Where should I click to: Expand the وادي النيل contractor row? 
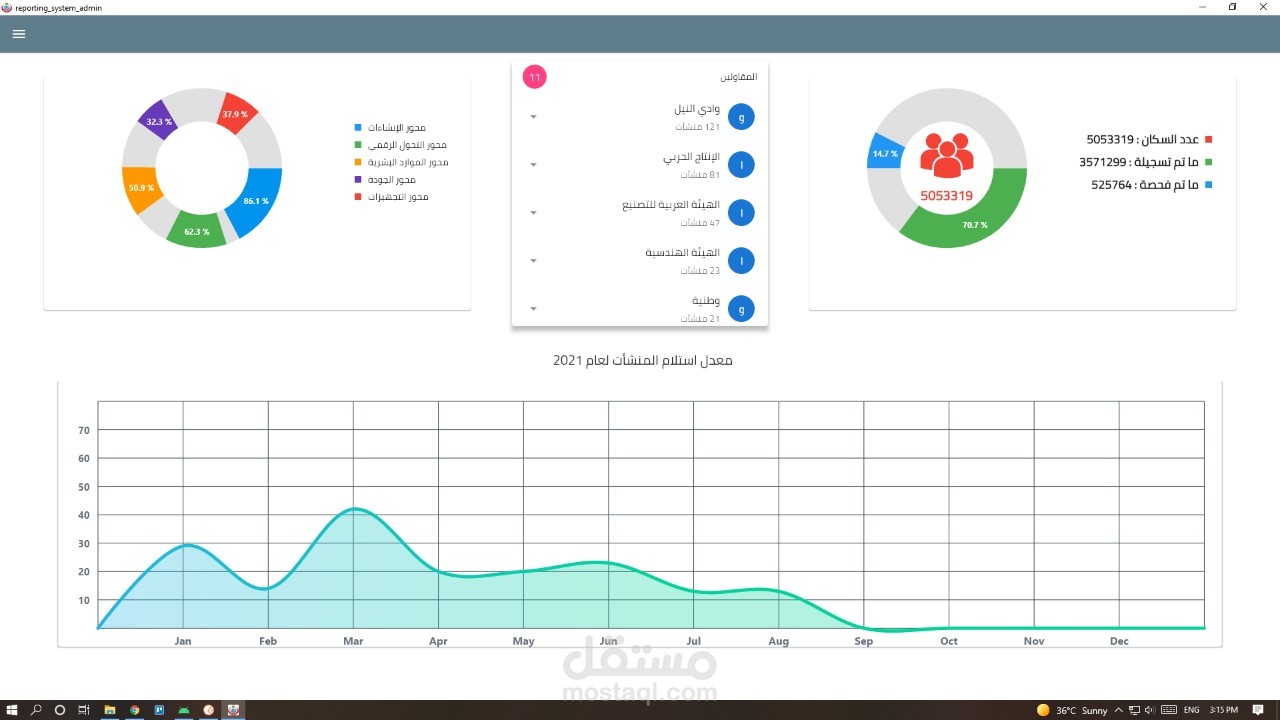[533, 117]
